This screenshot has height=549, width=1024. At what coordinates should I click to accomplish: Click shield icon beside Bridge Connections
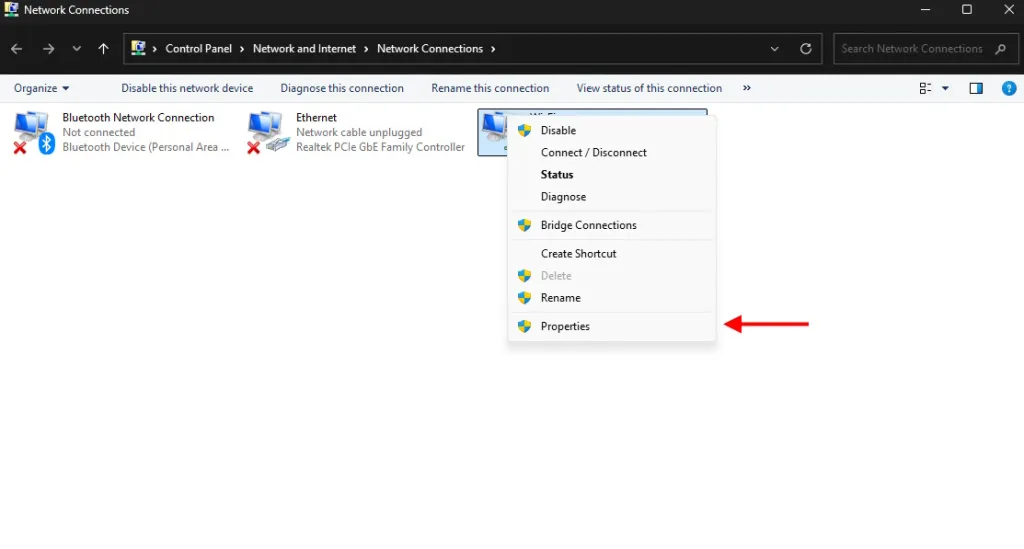tap(524, 225)
